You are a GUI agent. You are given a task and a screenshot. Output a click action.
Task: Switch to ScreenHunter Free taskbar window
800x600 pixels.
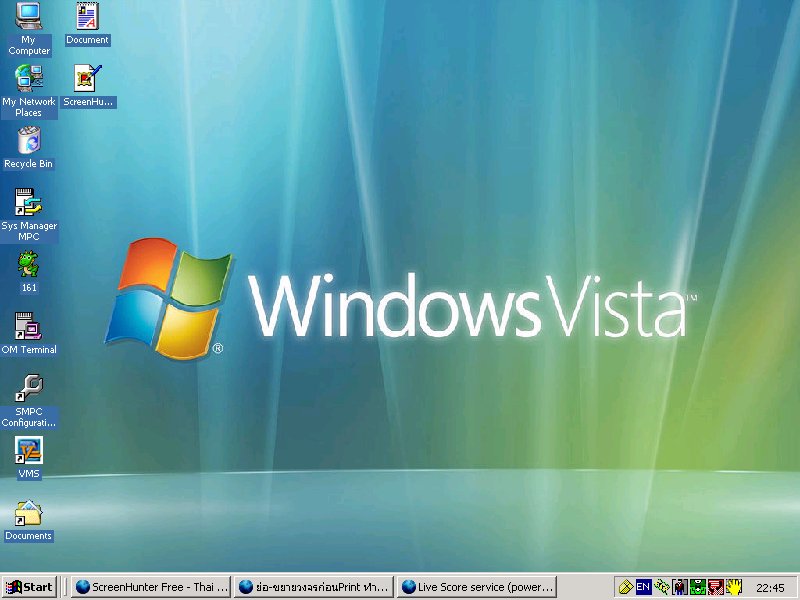(151, 587)
